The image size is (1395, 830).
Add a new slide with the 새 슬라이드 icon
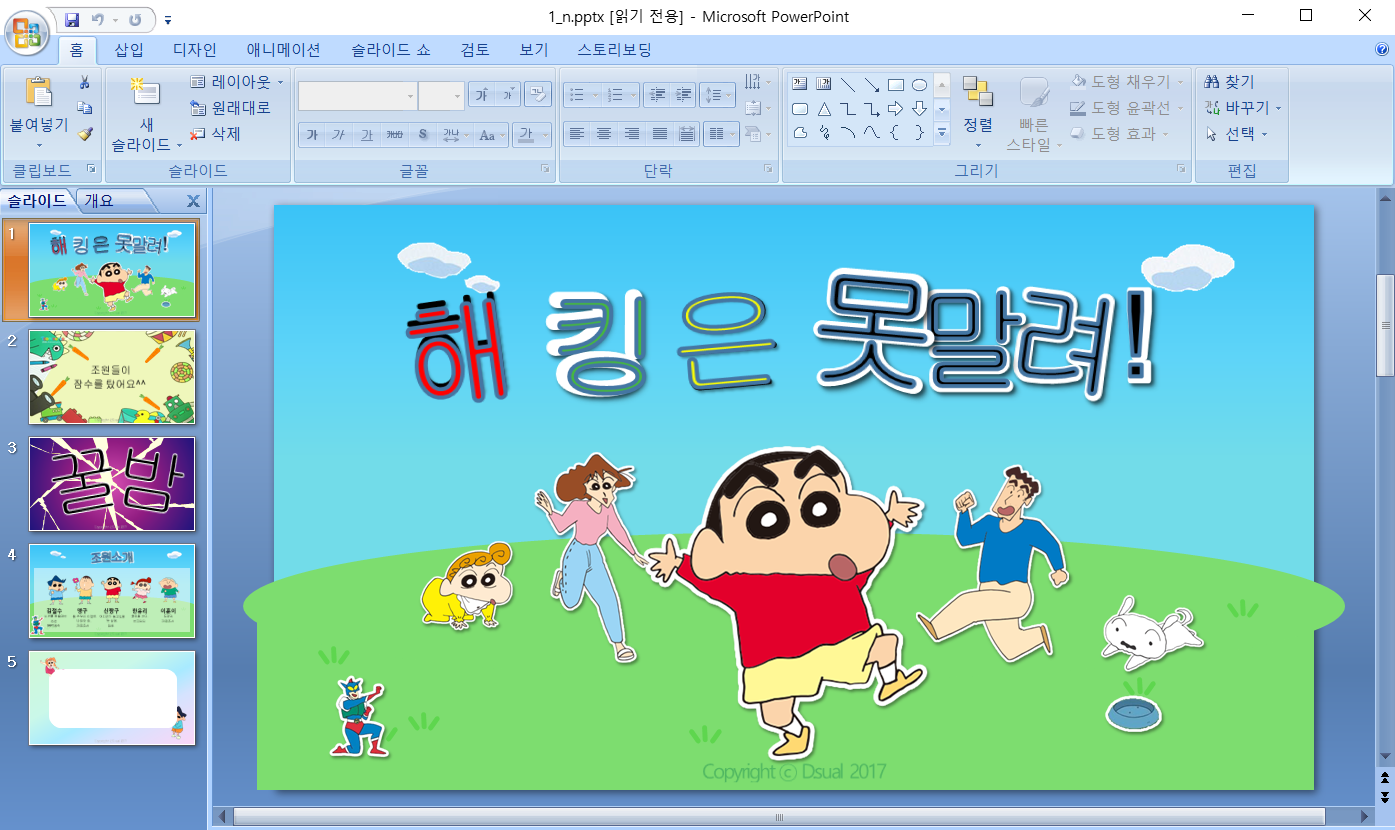click(x=145, y=92)
